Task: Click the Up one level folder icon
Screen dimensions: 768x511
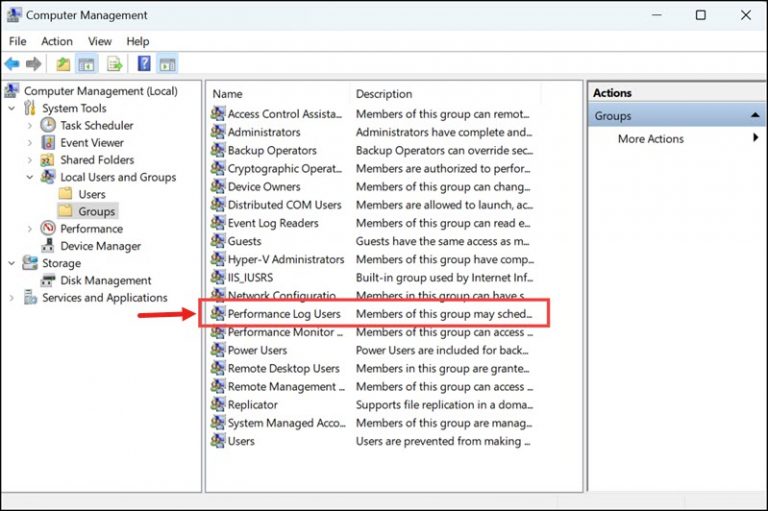Action: coord(63,64)
